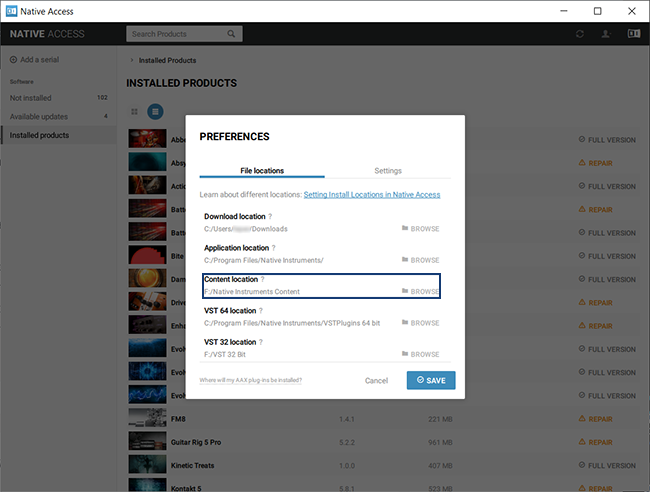Select FM8 product thumbnail
Screen dimensions: 650x492
(147, 418)
